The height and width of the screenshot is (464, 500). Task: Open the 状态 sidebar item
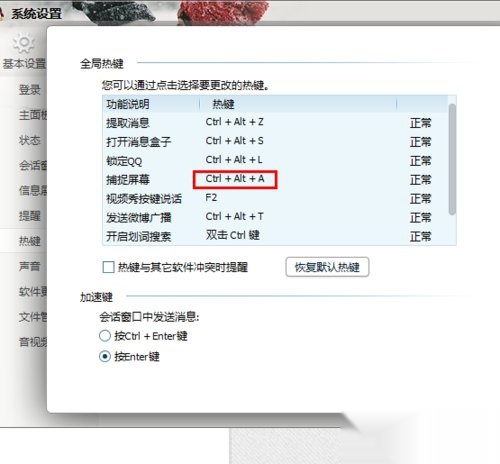pyautogui.click(x=30, y=140)
